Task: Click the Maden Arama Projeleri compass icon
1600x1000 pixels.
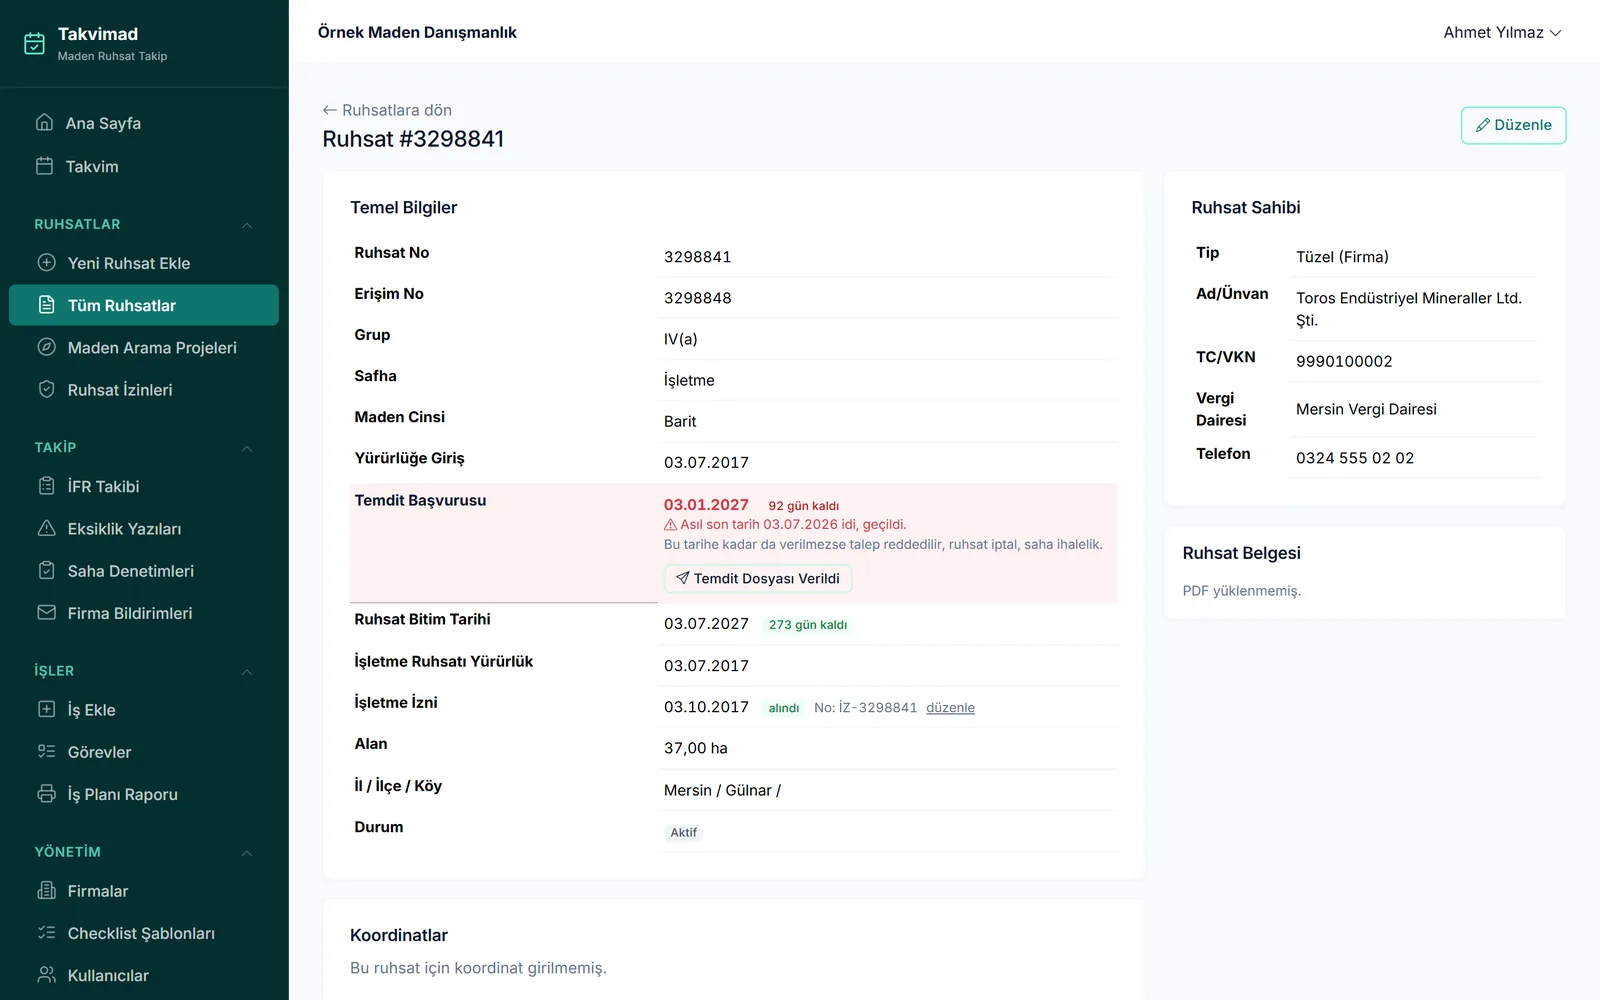Action: [46, 347]
